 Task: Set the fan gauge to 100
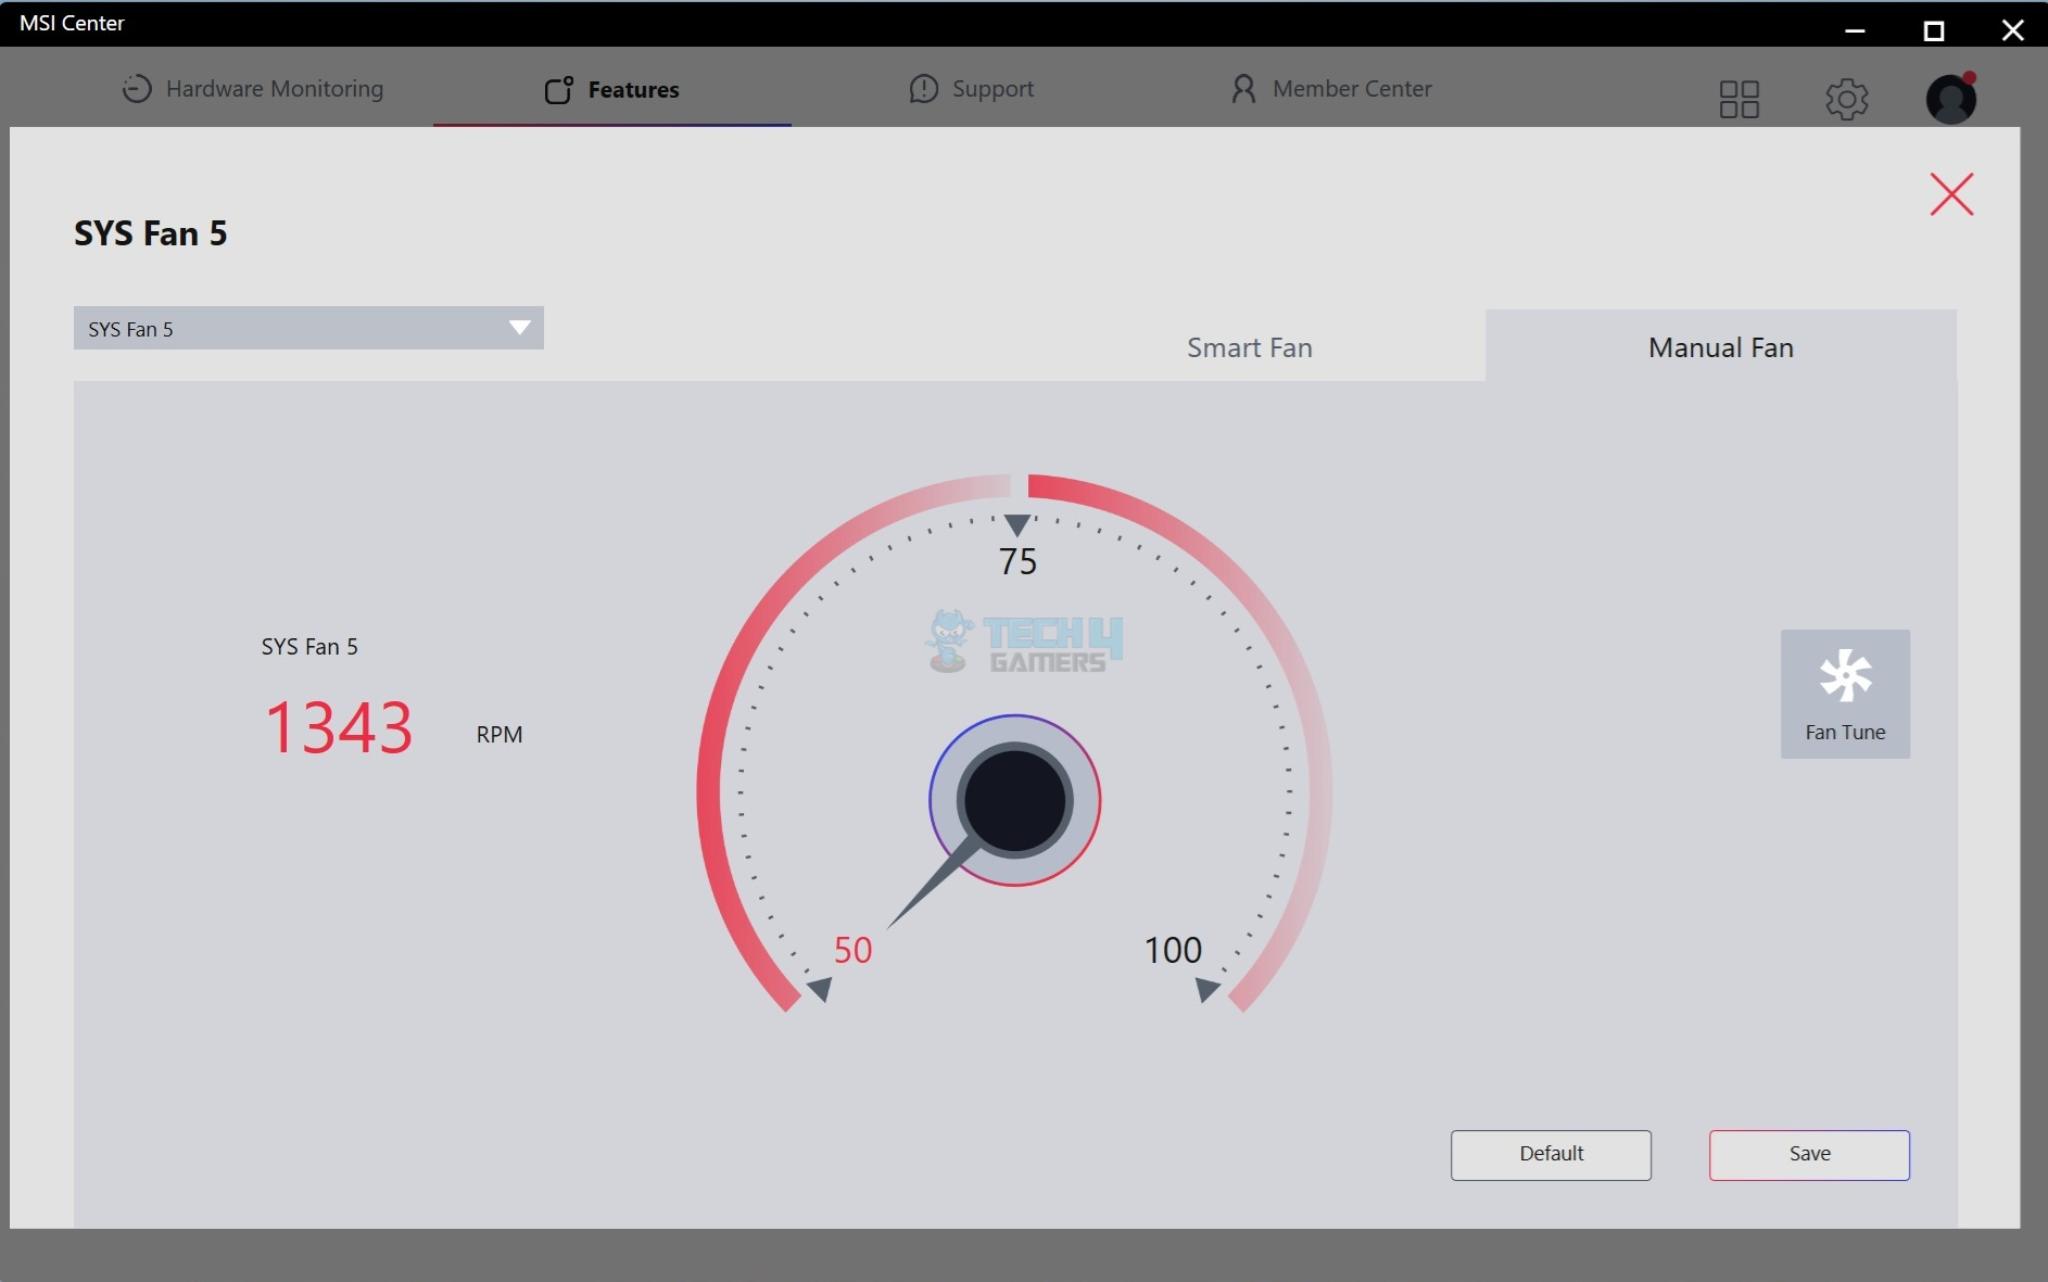click(1173, 949)
